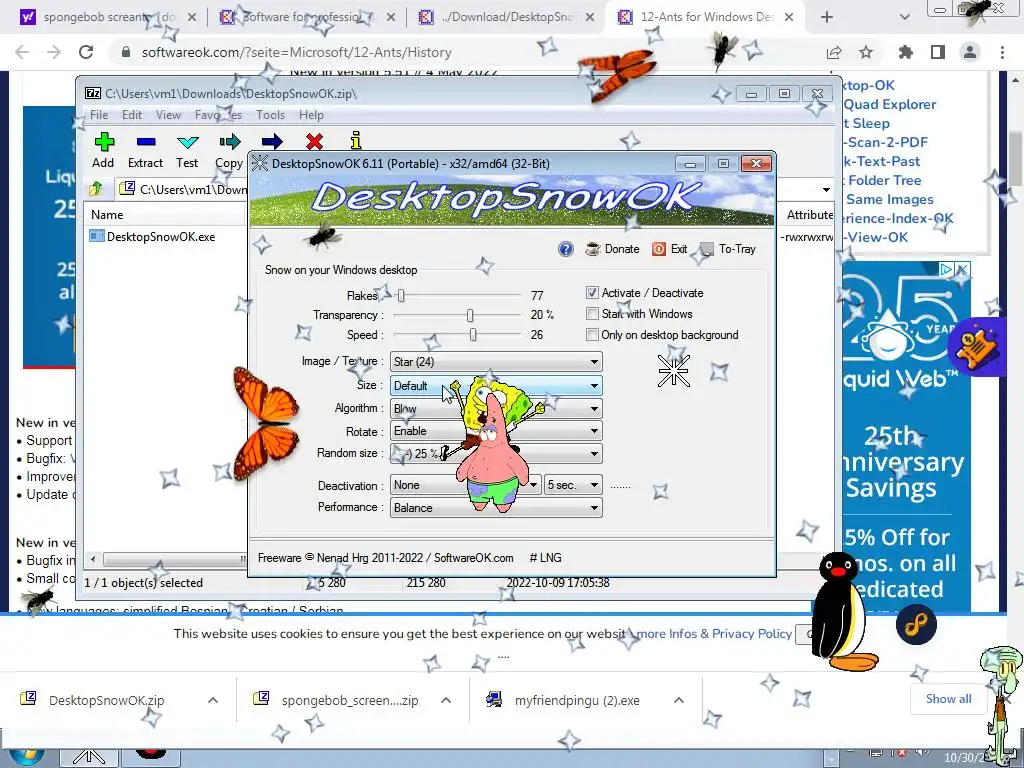The height and width of the screenshot is (768, 1024).
Task: Click the # LNG language link
Action: coord(545,558)
